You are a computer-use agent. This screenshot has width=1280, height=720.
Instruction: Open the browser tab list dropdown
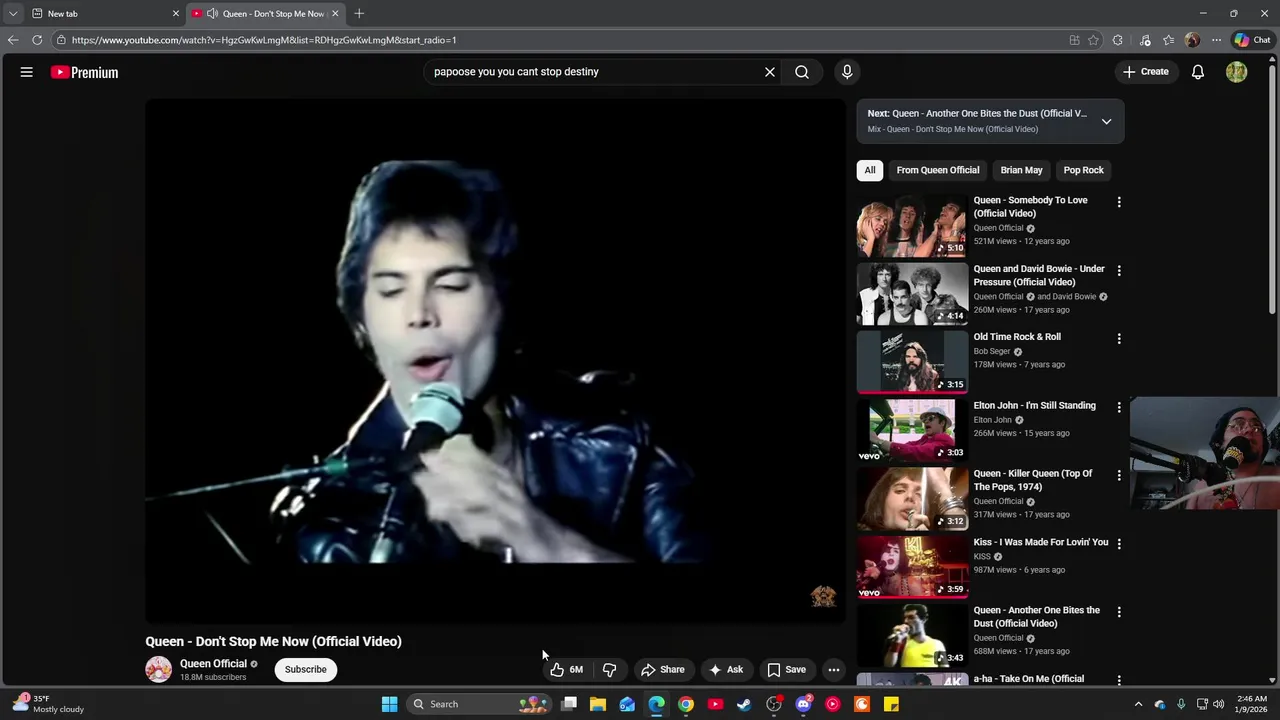(12, 14)
